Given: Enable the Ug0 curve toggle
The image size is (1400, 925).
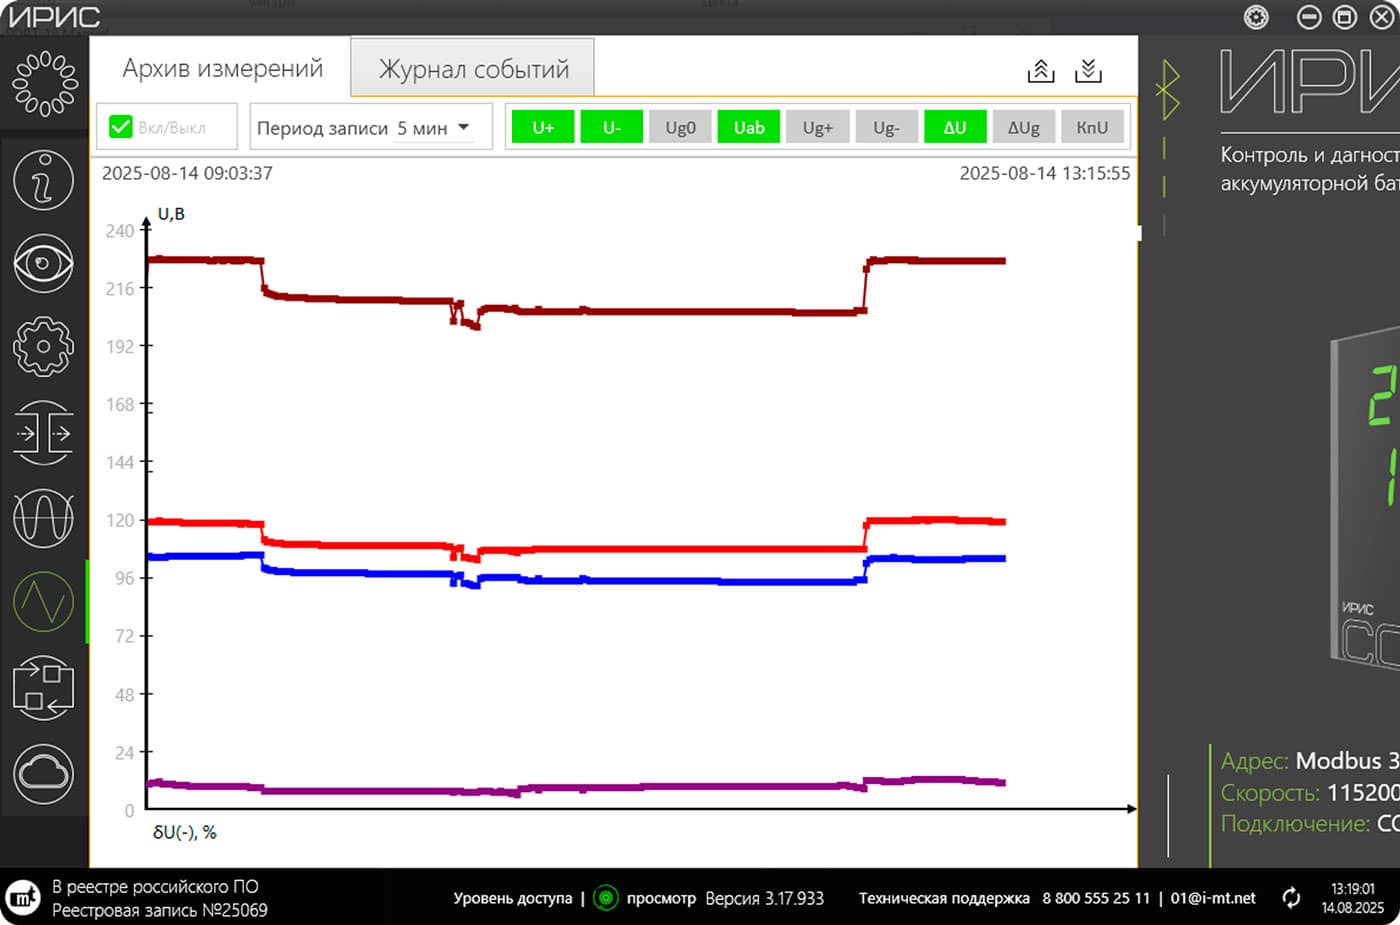Looking at the screenshot, I should tap(680, 127).
